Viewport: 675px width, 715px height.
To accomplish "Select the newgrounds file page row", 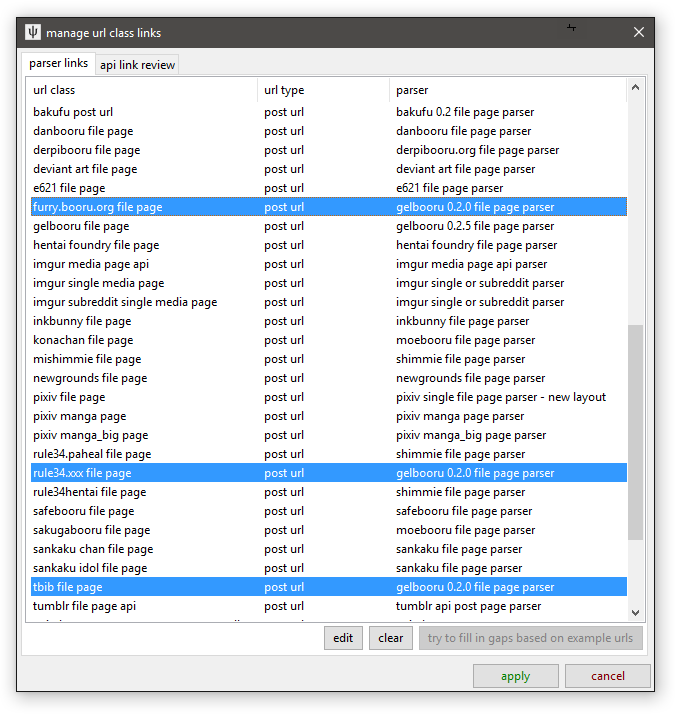I will 329,378.
